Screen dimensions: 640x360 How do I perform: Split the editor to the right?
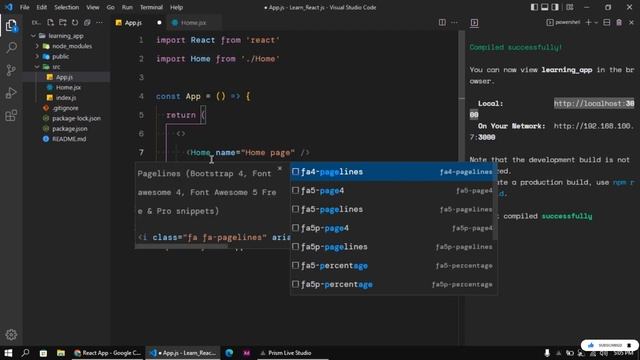pyautogui.click(x=442, y=22)
